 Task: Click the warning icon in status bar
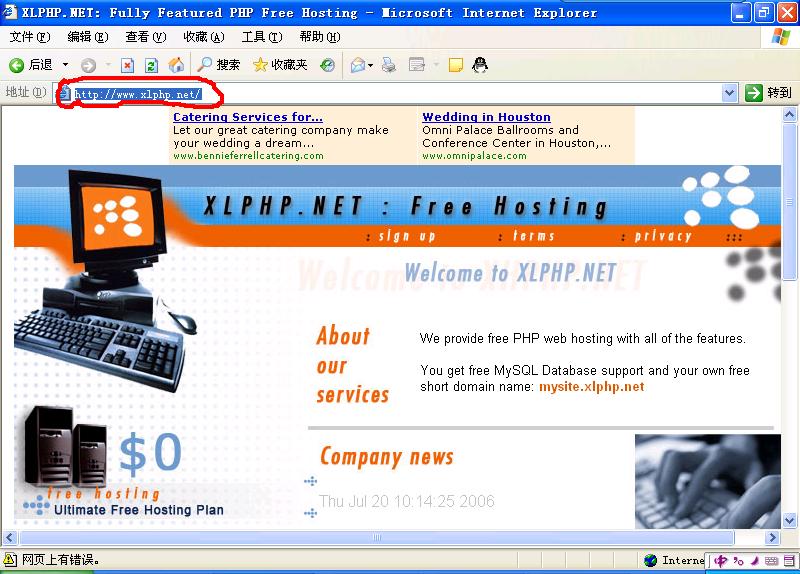pos(10,560)
